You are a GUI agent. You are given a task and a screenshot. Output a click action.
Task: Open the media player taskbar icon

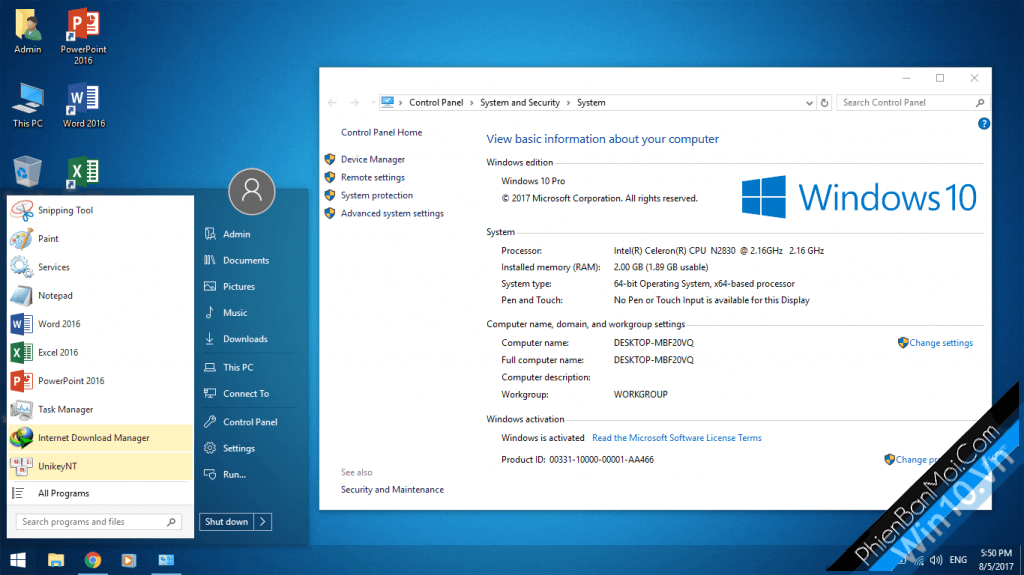click(x=129, y=560)
